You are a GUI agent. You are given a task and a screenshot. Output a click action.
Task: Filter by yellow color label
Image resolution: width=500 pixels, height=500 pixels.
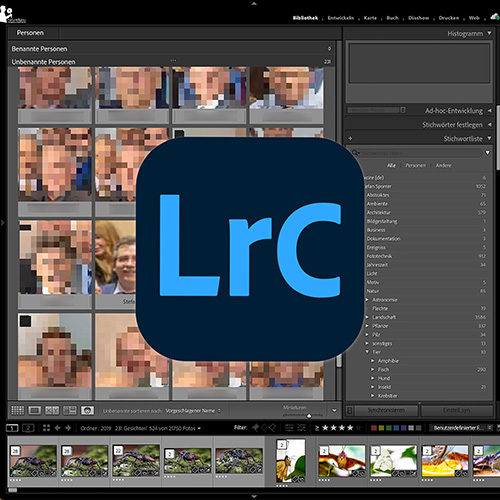[381, 428]
